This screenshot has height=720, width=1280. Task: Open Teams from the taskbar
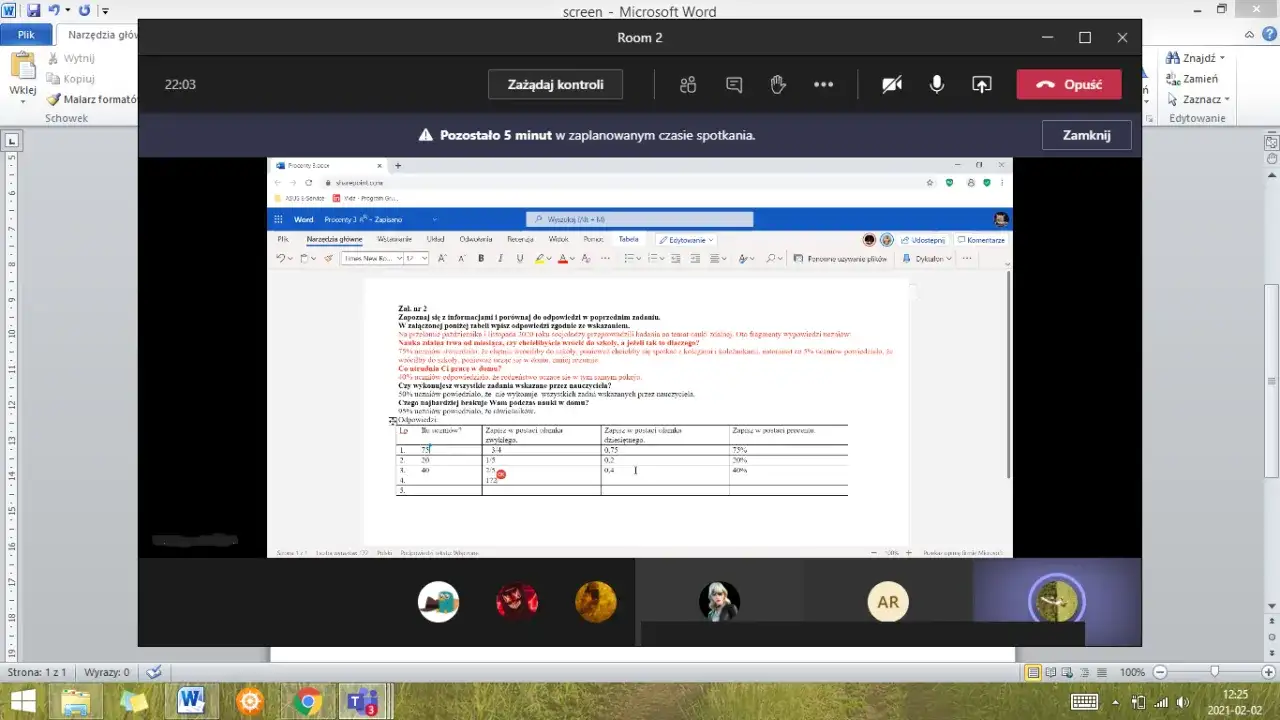click(x=360, y=701)
